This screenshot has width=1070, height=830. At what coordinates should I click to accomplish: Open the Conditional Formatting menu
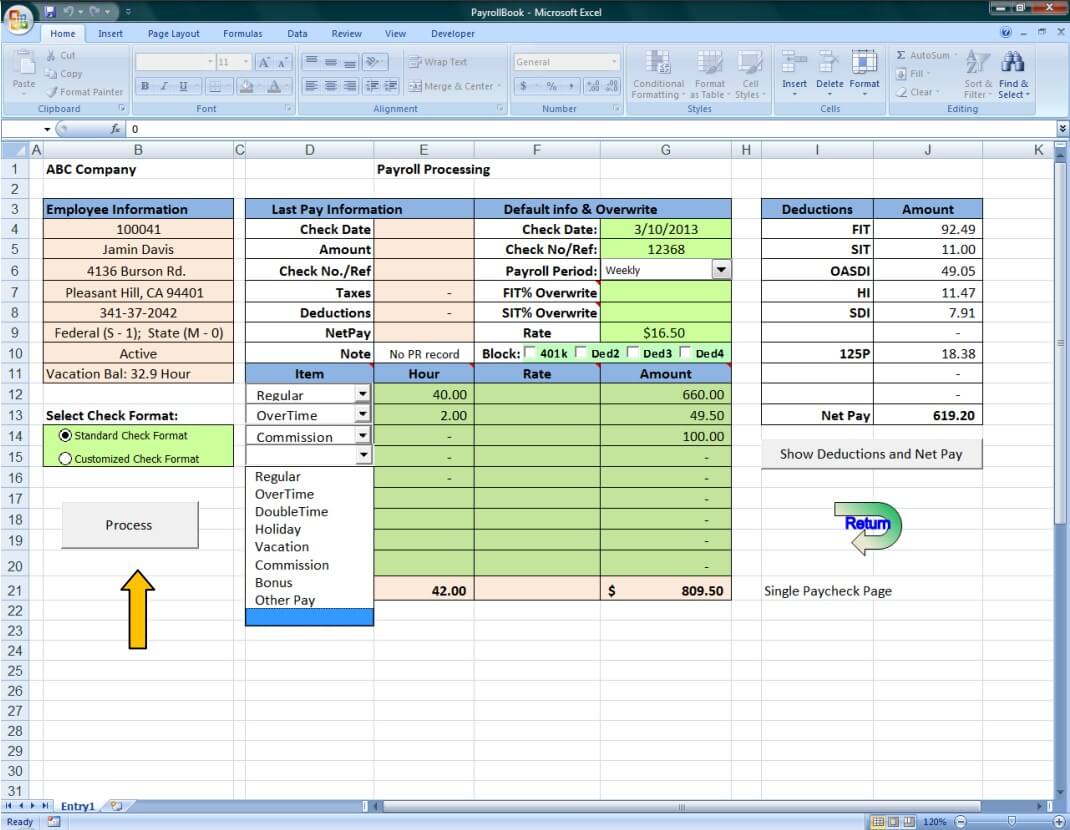[658, 74]
